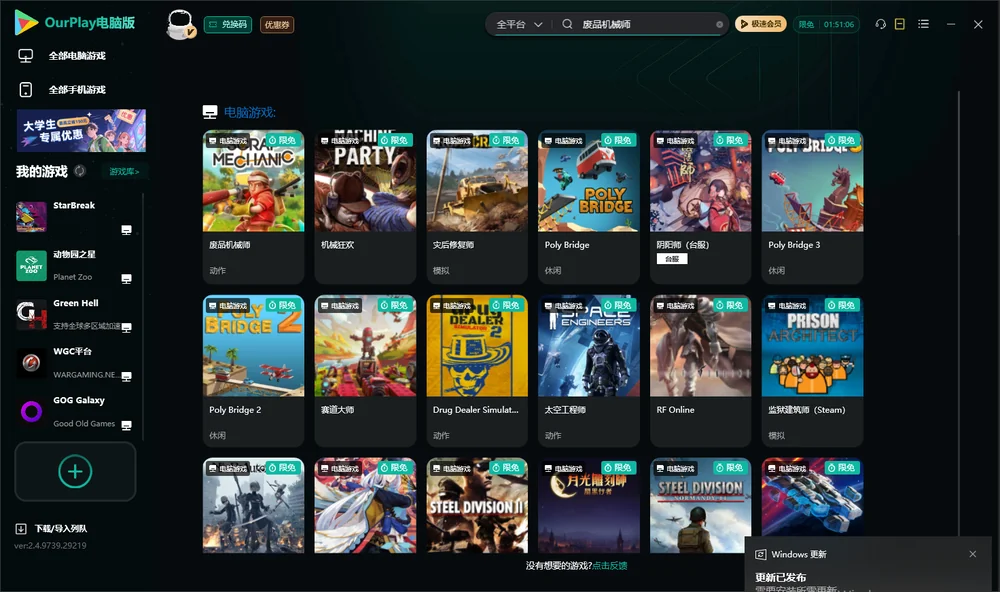Image resolution: width=1000 pixels, height=592 pixels.
Task: Open the 大学生专属优惠 banner
Action: pos(81,131)
